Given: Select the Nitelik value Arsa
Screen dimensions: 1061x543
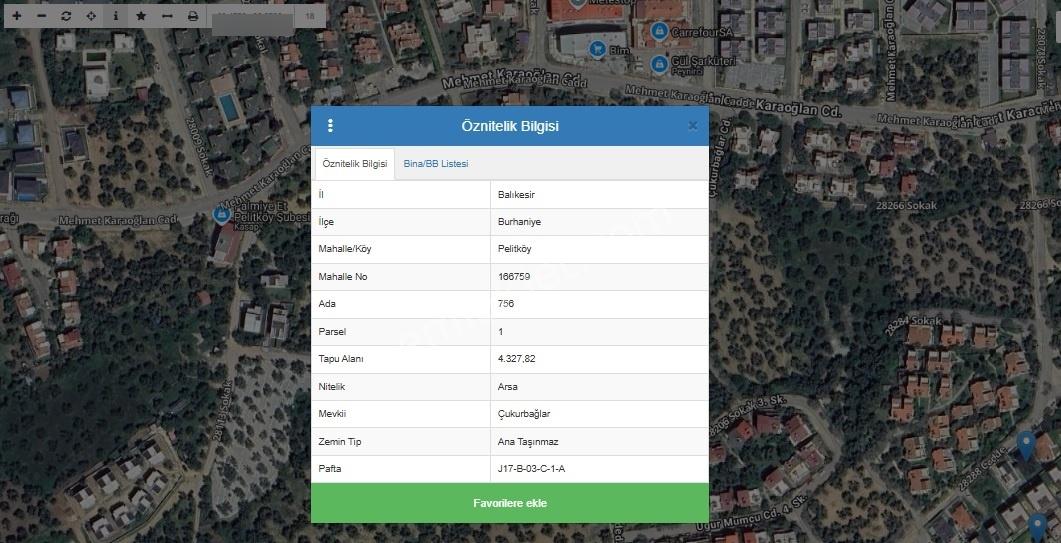Looking at the screenshot, I should (x=600, y=387).
